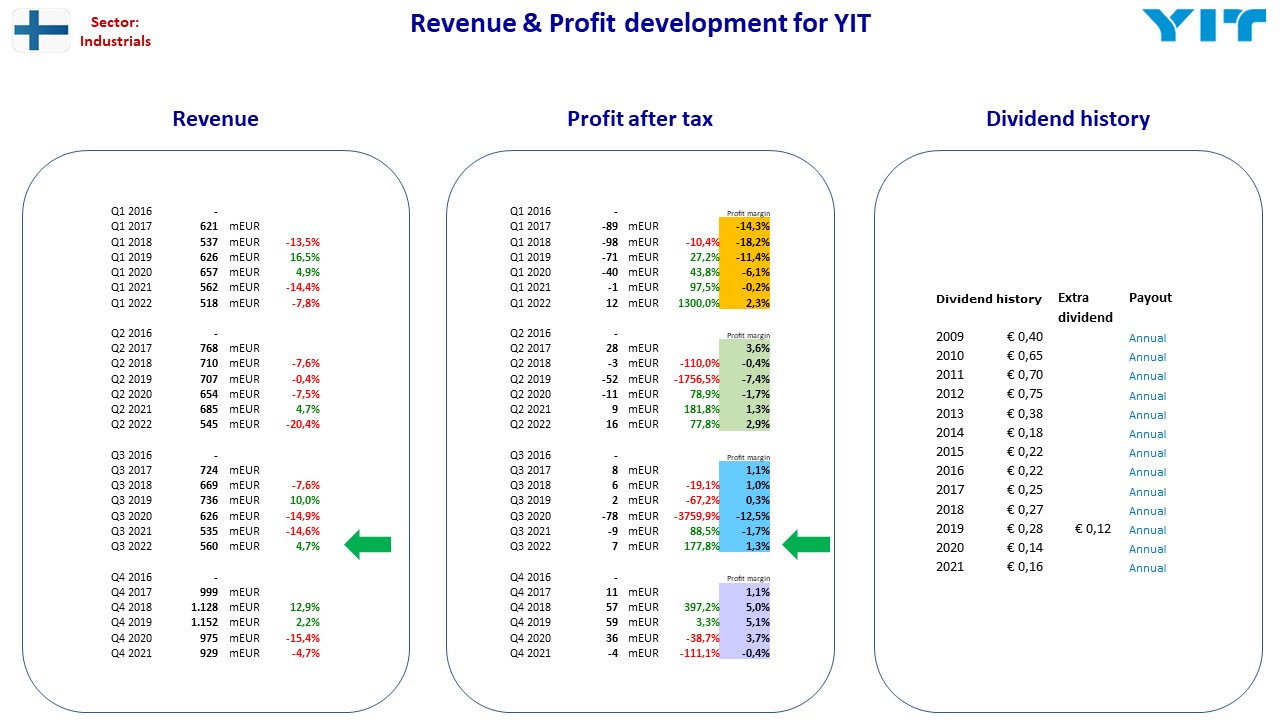
Task: Click the Revenue section heading
Action: tap(215, 119)
